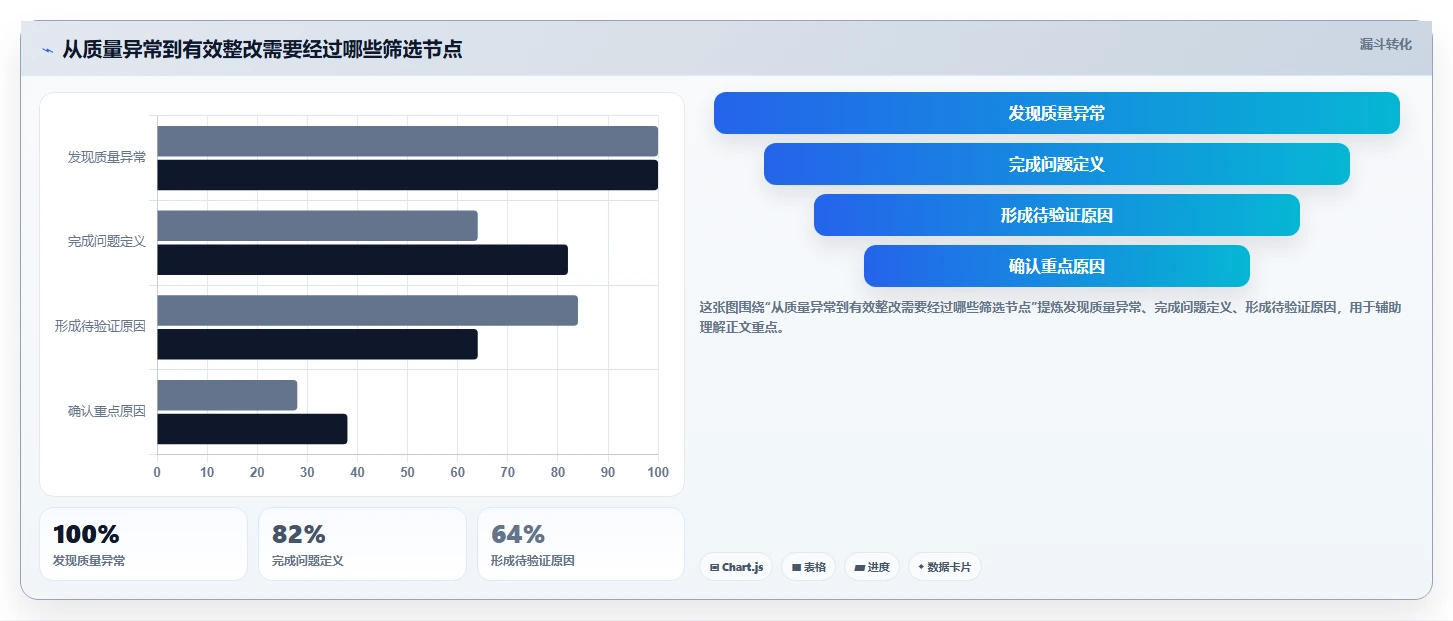Click the dark bar for 发现质量异常
This screenshot has height=621, width=1453.
click(407, 175)
